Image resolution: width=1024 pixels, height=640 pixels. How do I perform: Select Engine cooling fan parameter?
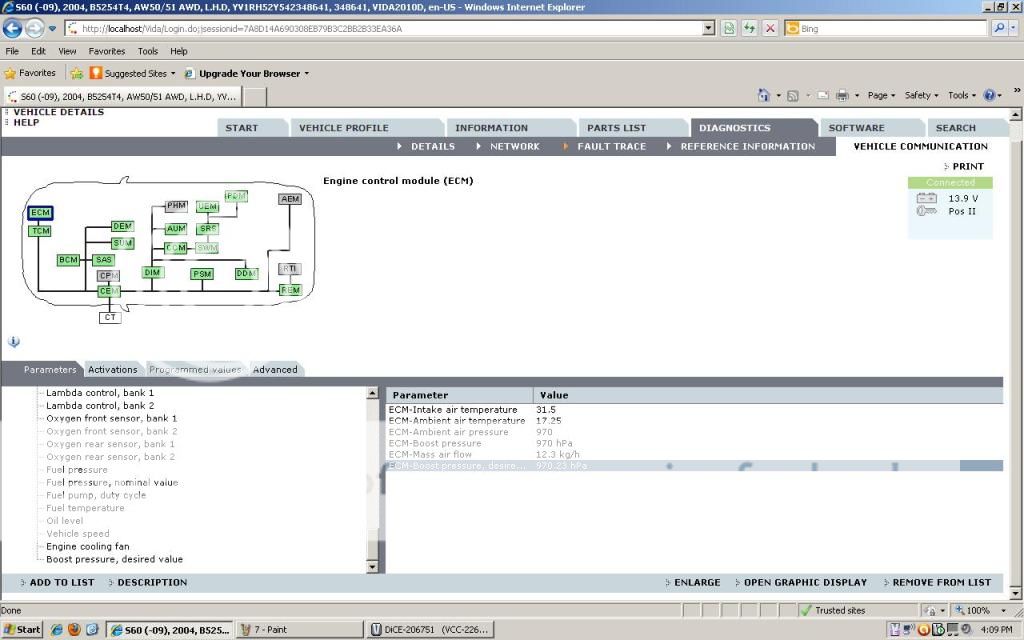[87, 547]
